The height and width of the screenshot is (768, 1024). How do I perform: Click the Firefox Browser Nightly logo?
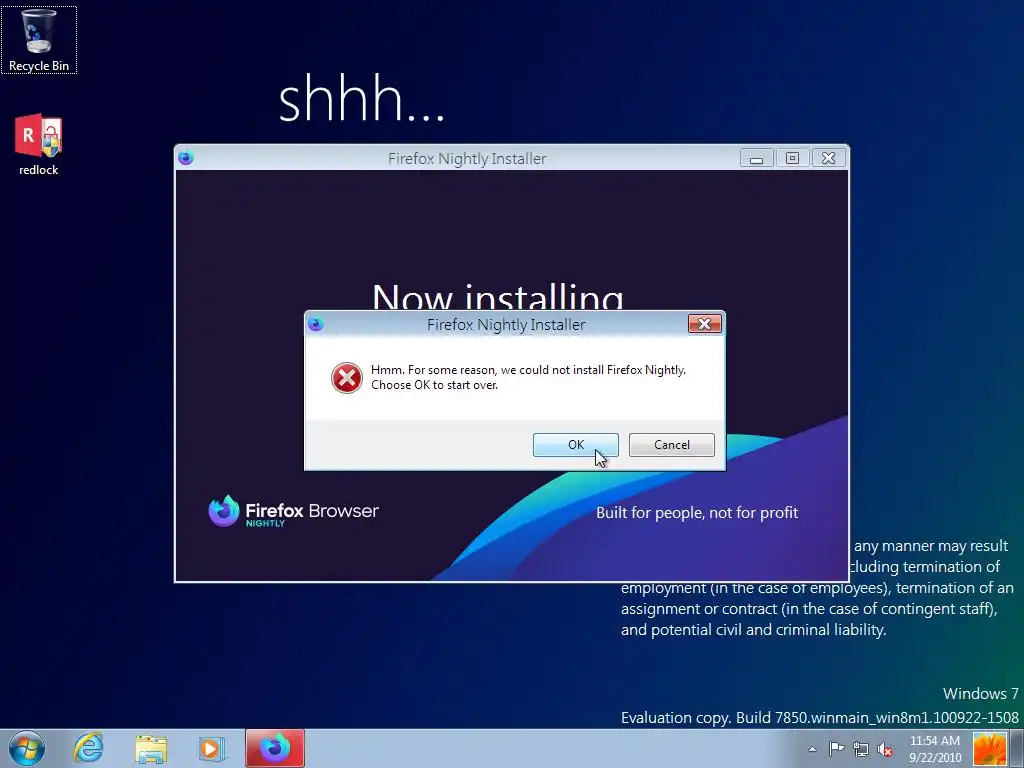(x=293, y=511)
